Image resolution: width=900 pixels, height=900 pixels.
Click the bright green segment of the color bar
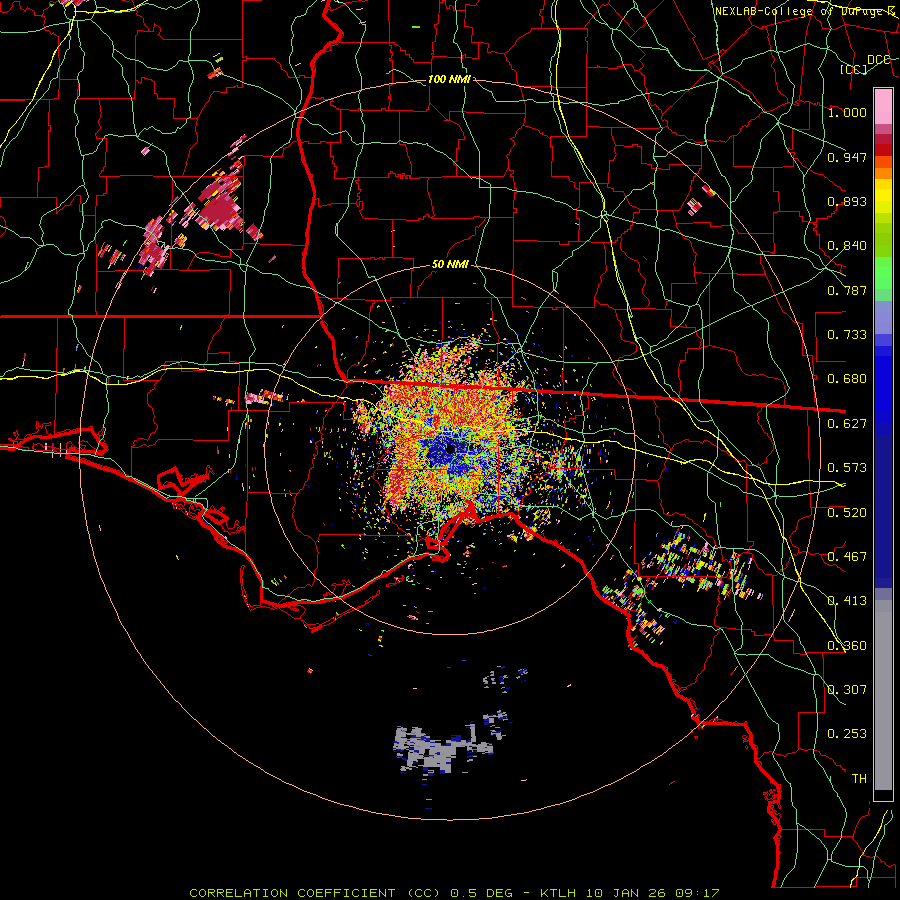point(883,273)
